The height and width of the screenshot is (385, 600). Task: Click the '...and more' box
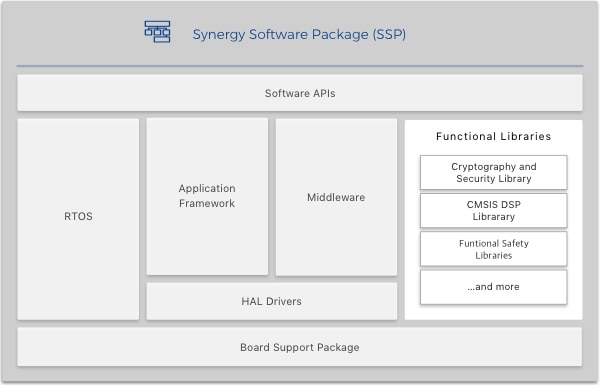[x=494, y=287]
